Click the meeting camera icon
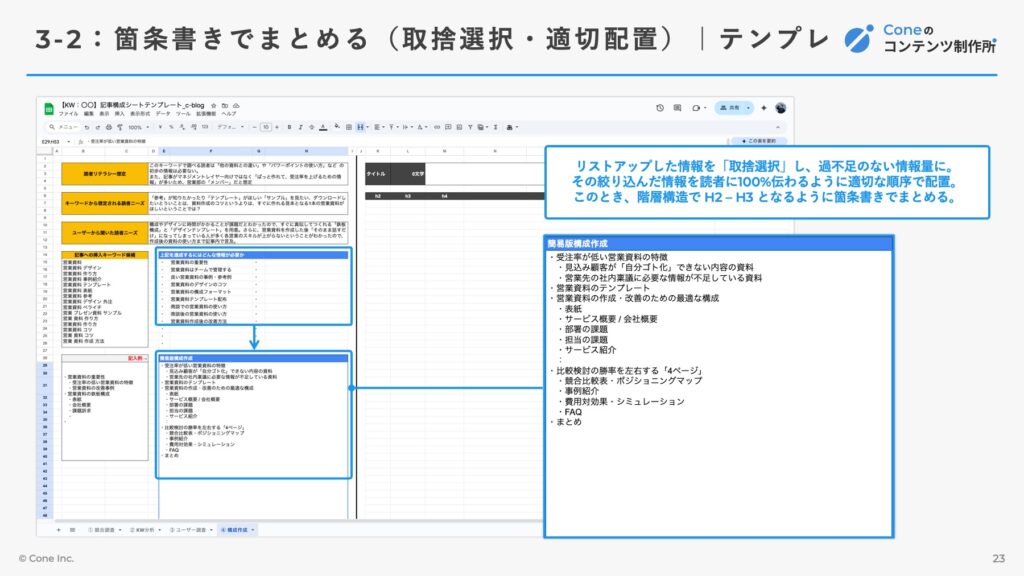The height and width of the screenshot is (576, 1024). tap(697, 108)
